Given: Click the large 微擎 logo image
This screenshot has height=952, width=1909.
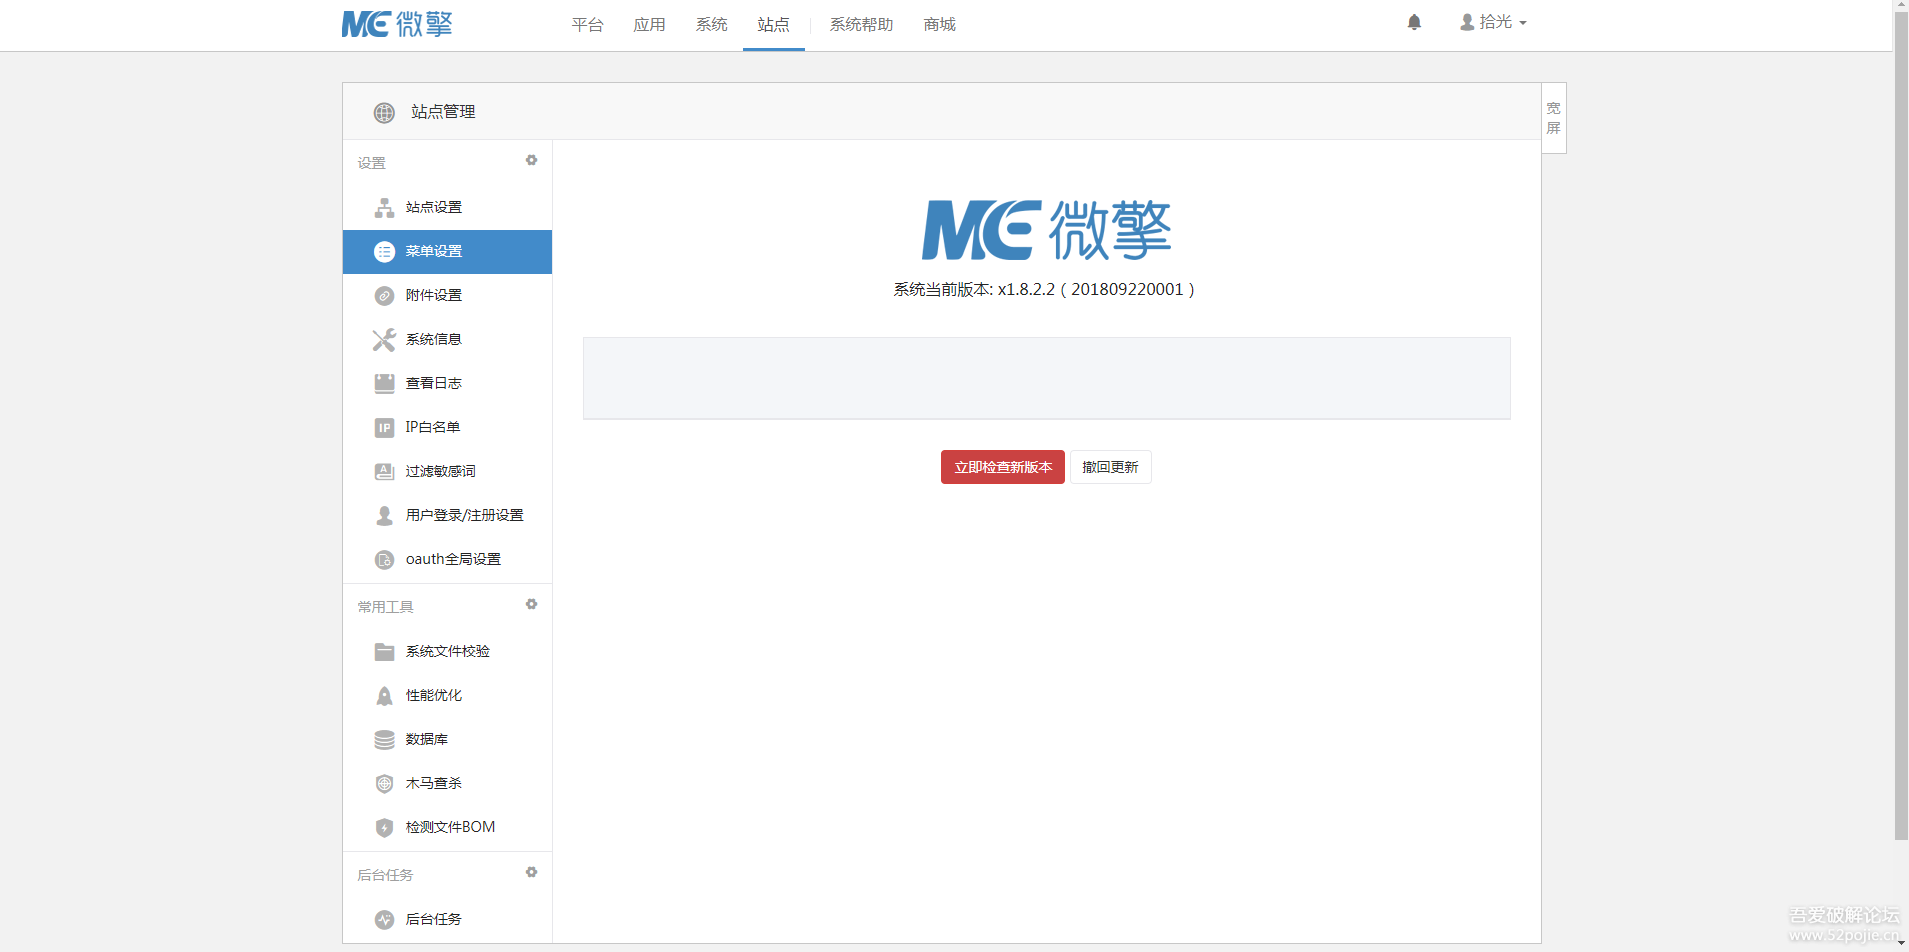Looking at the screenshot, I should tap(1046, 230).
